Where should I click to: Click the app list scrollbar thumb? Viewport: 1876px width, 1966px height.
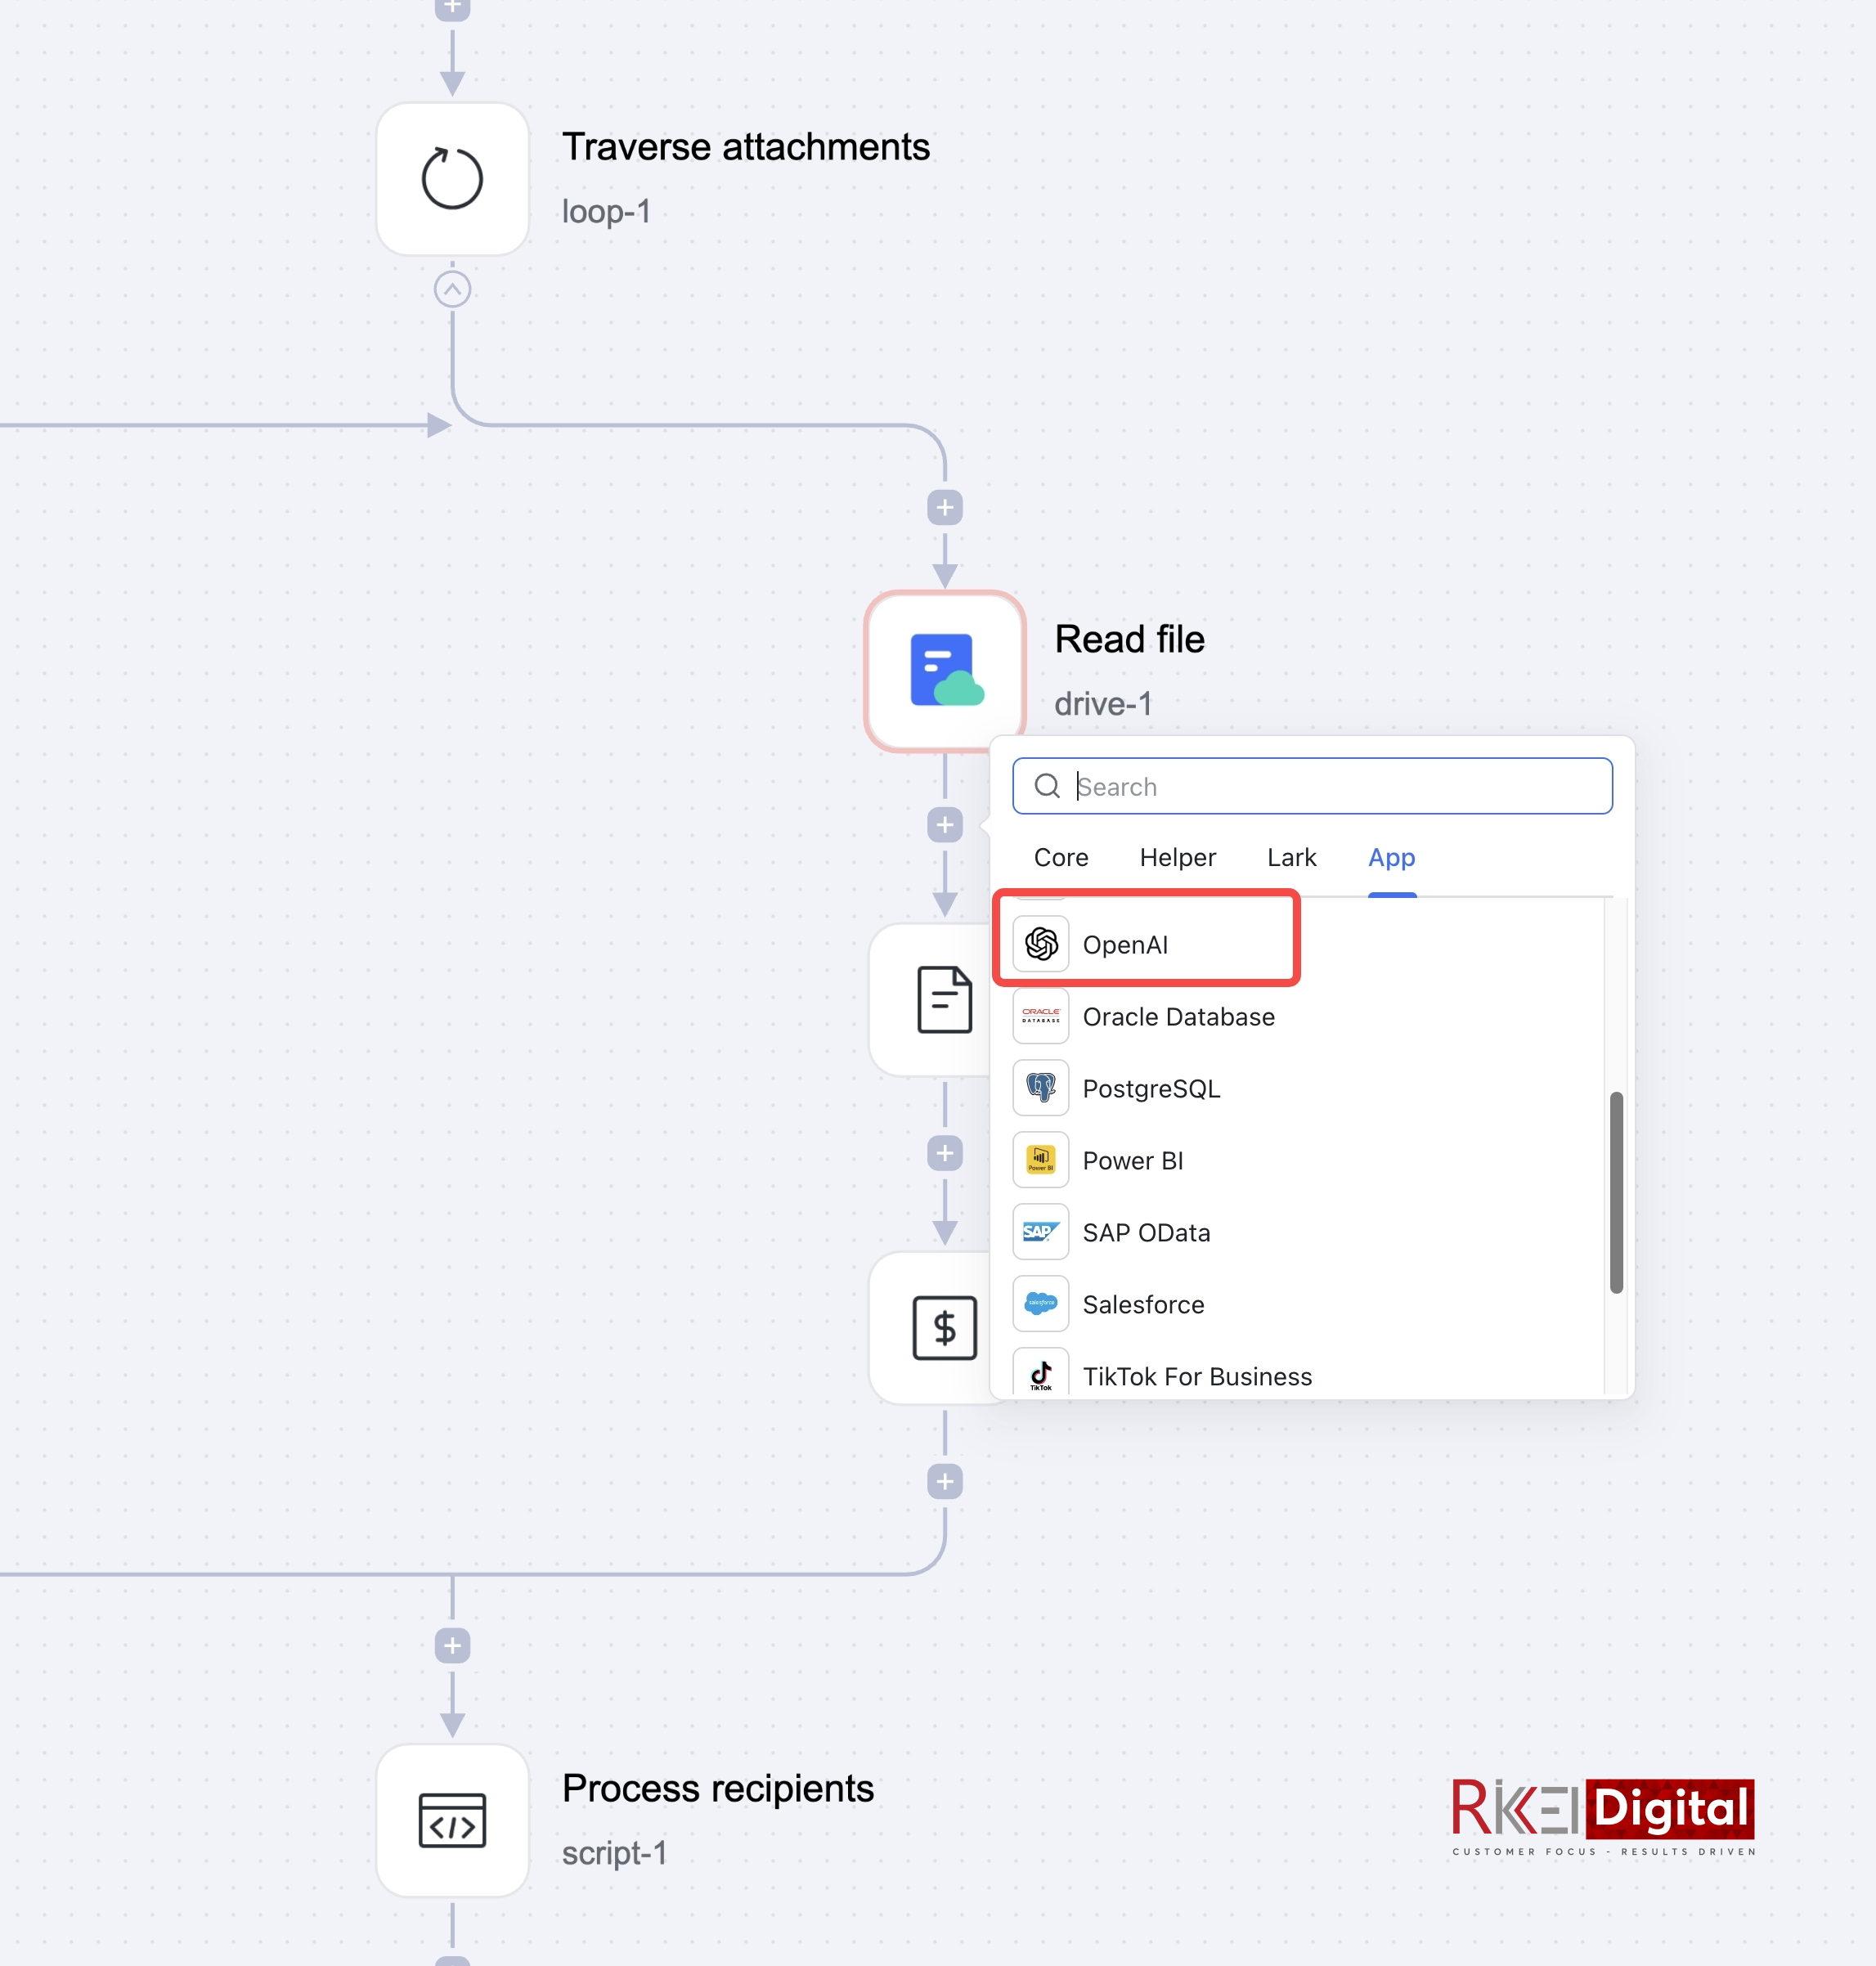point(1615,1192)
